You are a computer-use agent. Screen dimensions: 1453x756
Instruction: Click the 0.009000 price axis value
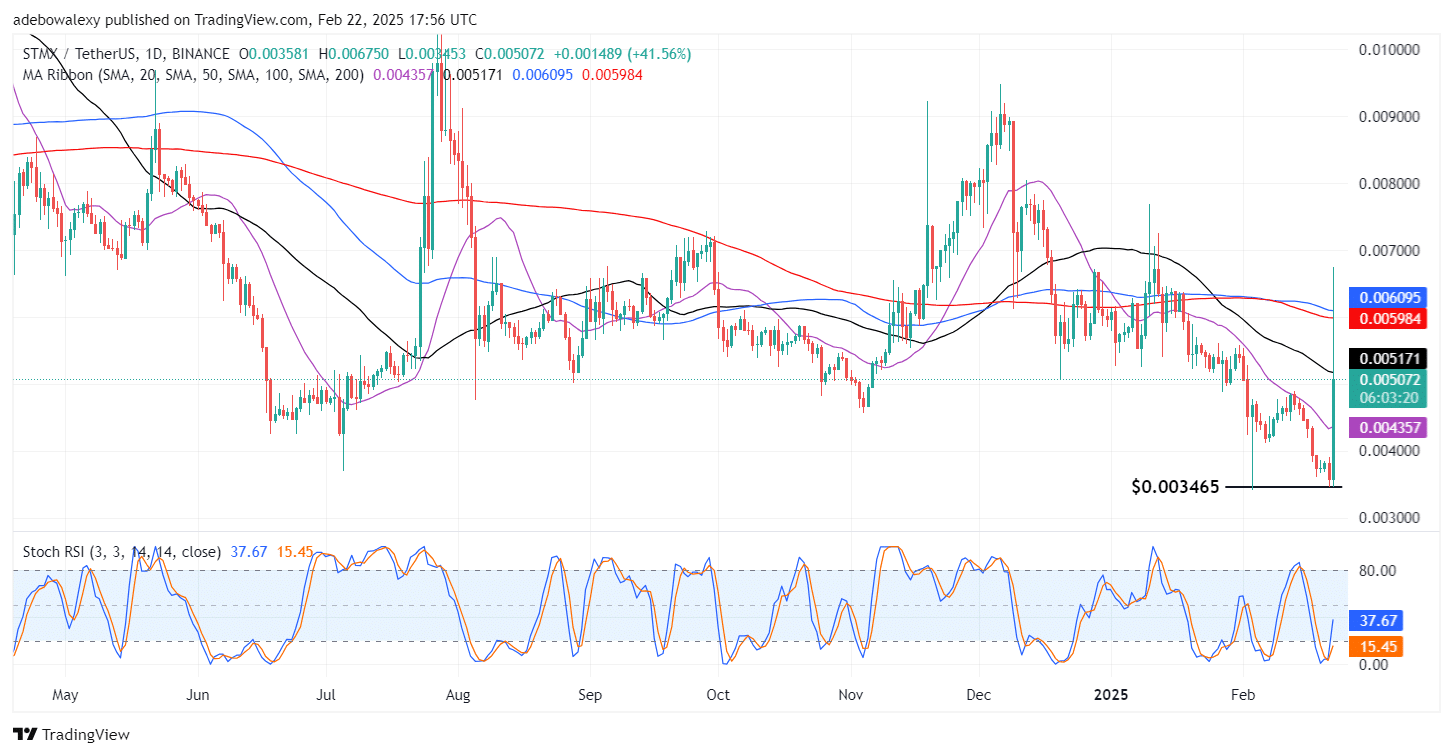pos(1391,117)
